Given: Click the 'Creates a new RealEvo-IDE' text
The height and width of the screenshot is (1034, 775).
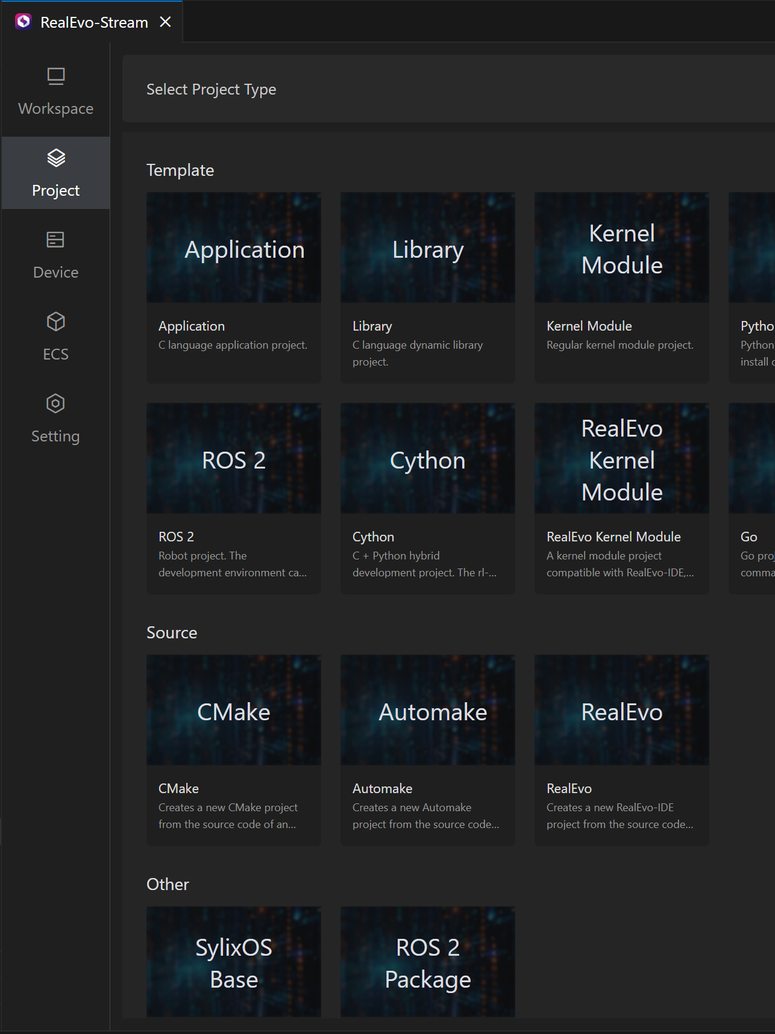Looking at the screenshot, I should click(610, 807).
